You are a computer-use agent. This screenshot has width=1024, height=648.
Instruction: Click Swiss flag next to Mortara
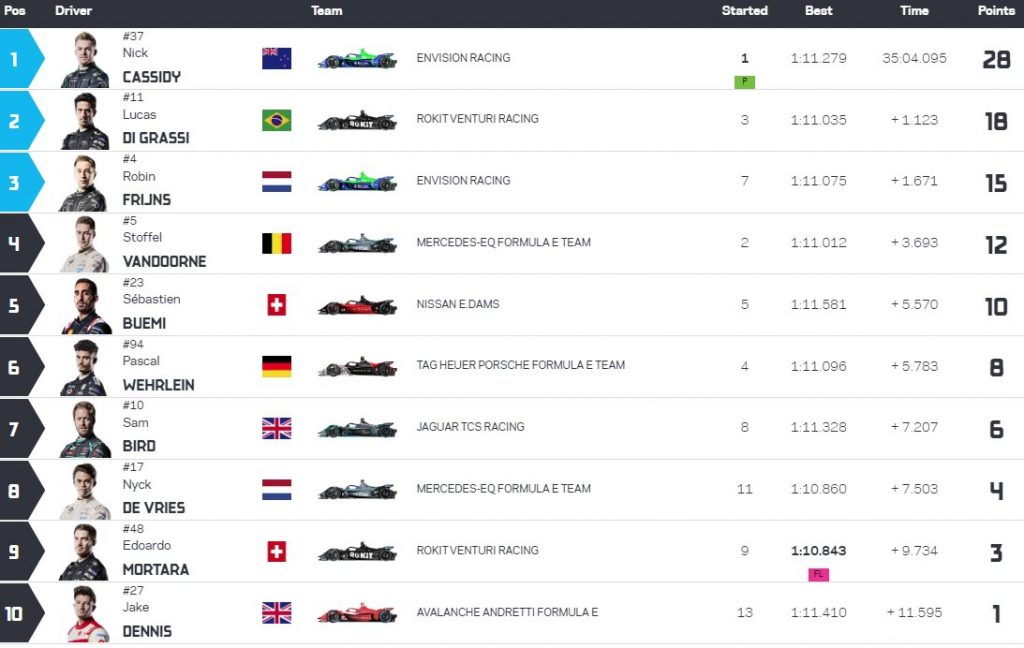[x=276, y=551]
